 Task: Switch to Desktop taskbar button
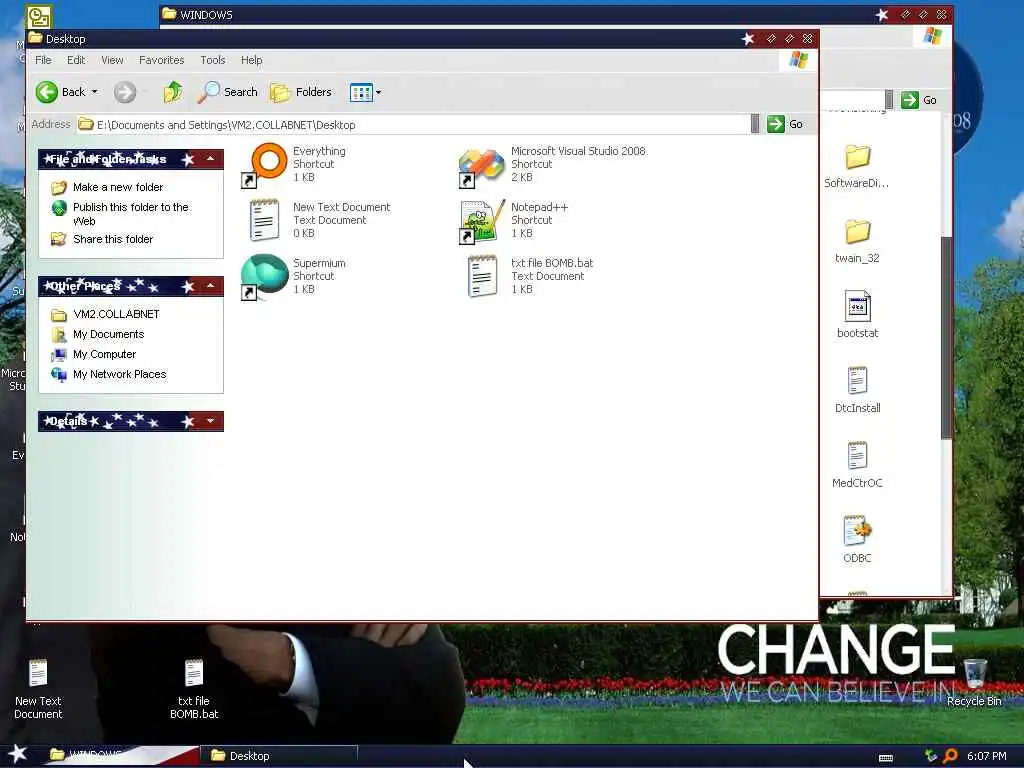pos(281,756)
